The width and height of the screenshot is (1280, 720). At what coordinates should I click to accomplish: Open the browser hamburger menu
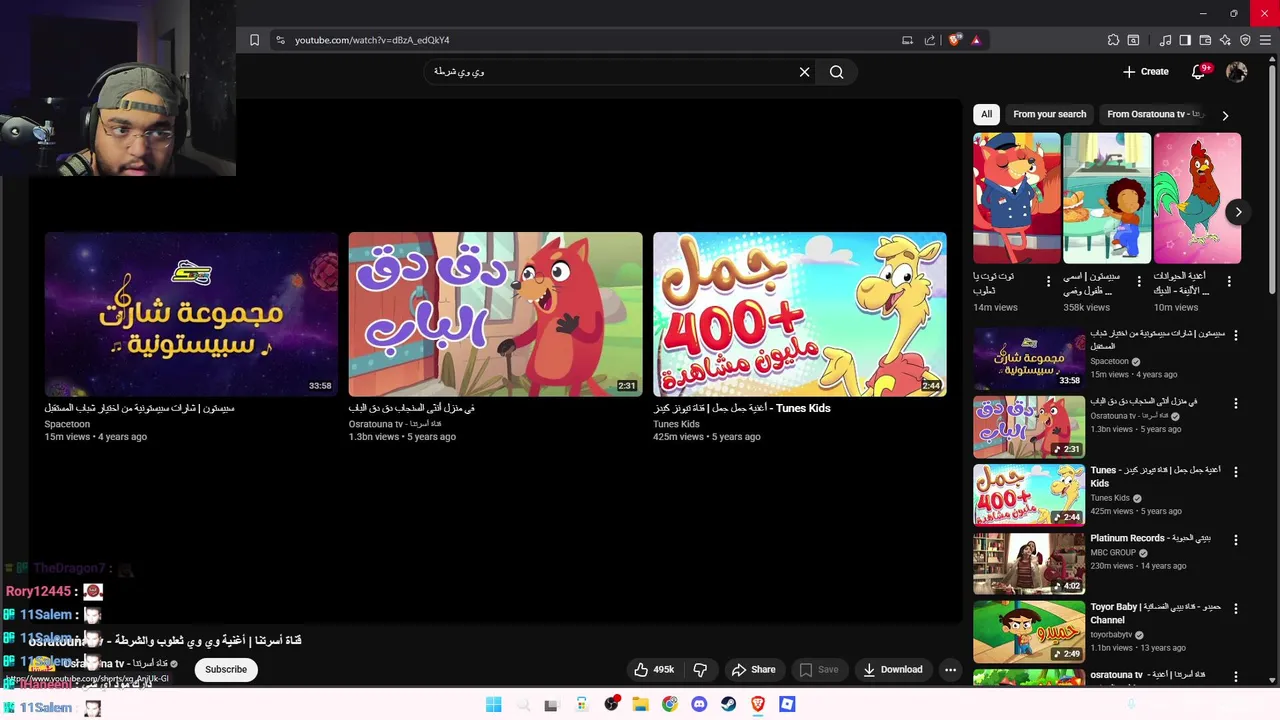1266,40
